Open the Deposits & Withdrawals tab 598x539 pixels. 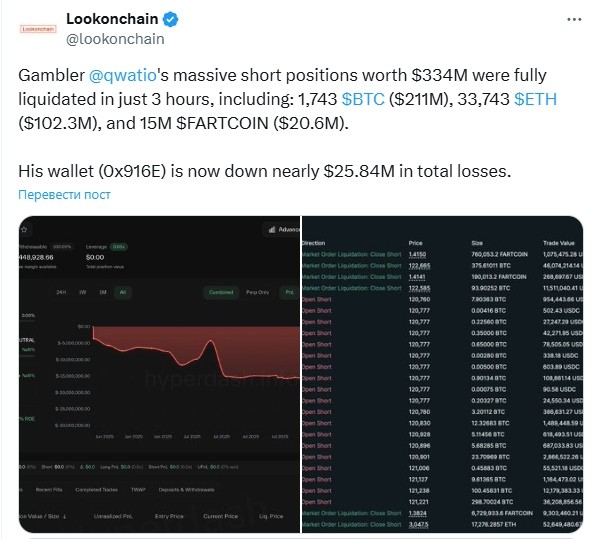[x=186, y=489]
